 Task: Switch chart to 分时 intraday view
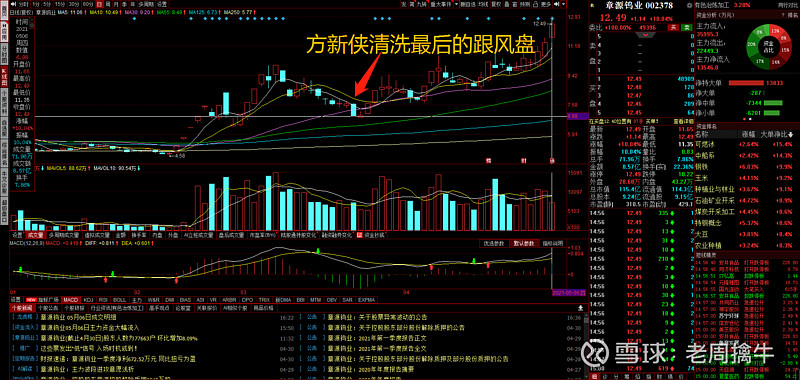(x=23, y=5)
